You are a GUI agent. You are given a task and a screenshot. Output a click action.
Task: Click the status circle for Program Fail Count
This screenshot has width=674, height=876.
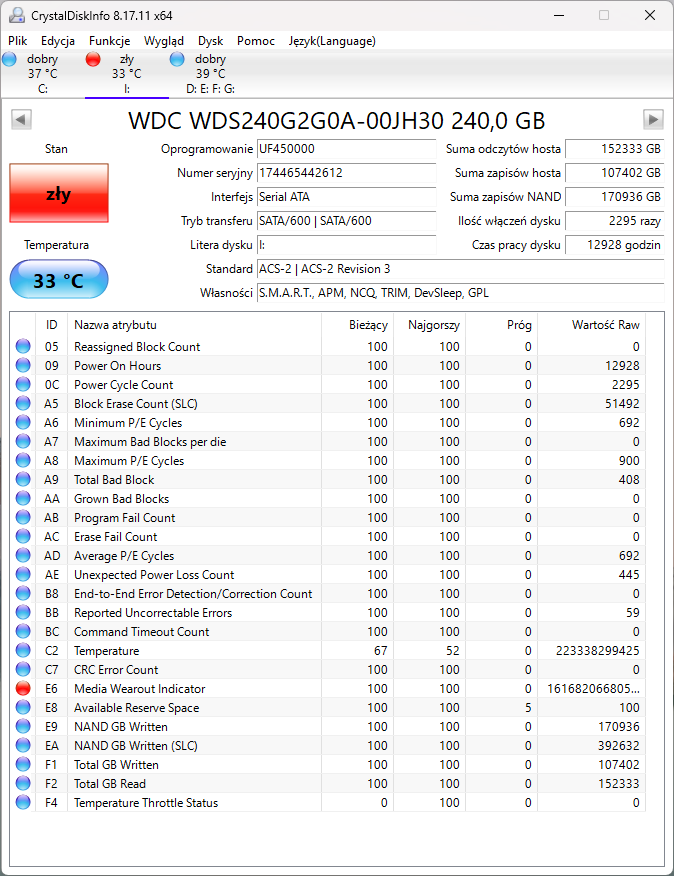pyautogui.click(x=23, y=517)
